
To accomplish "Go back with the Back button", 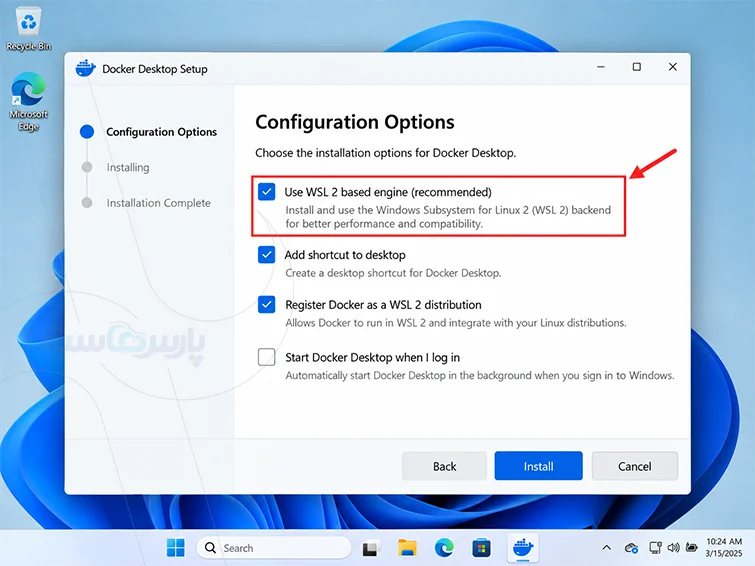I will (x=444, y=466).
